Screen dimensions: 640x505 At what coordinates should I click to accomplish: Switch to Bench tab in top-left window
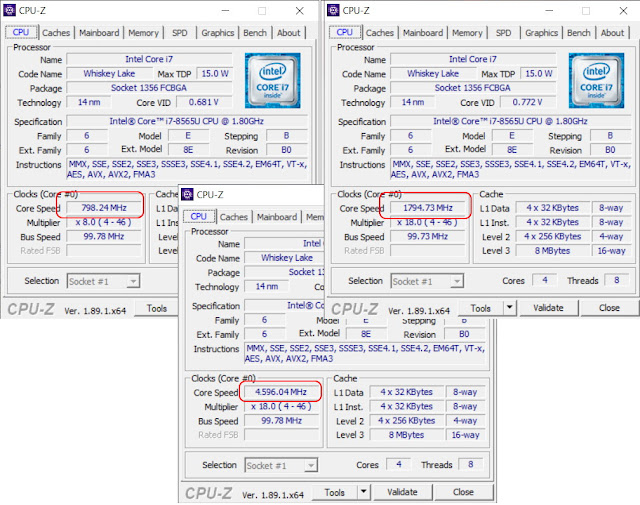click(x=255, y=33)
